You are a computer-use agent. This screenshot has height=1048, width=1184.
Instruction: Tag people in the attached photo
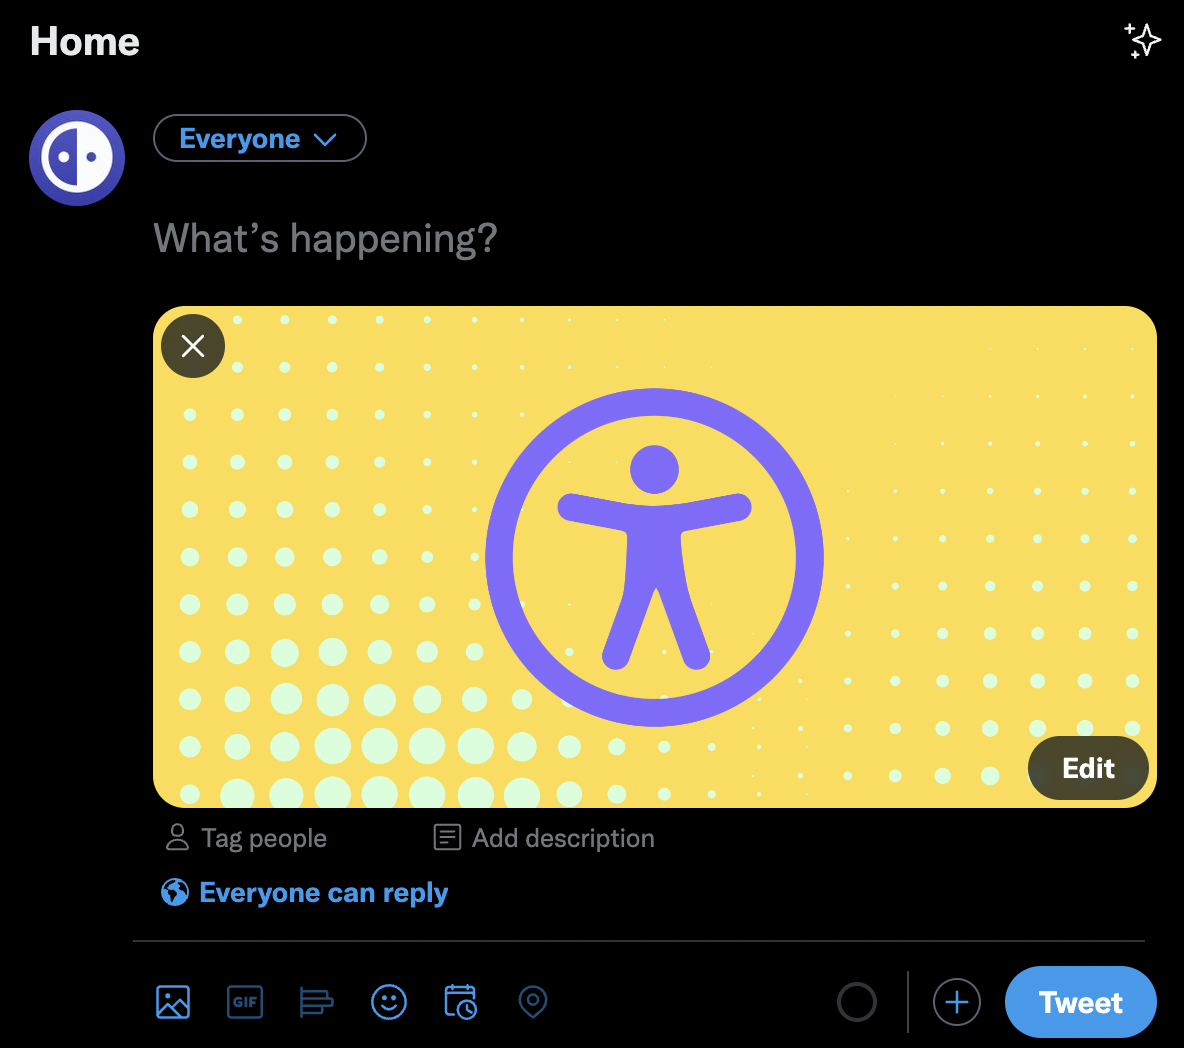[244, 837]
